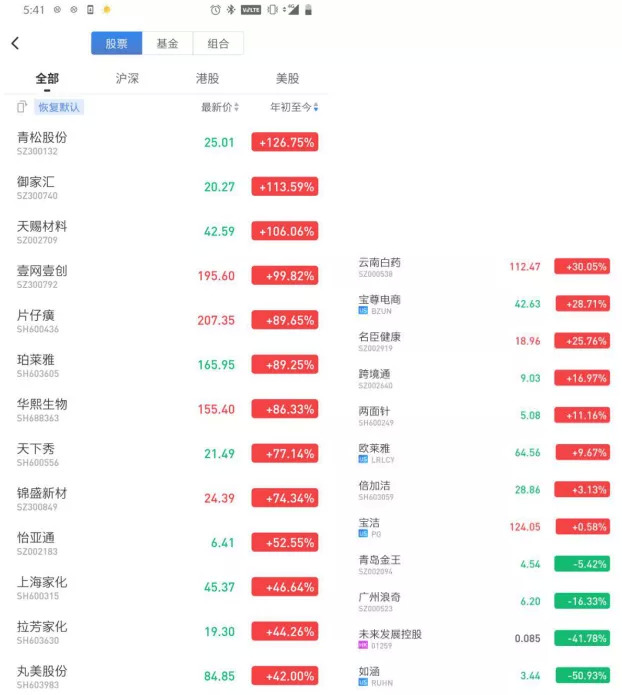Screen dimensions: 622x695
Task: Open 欧莱雅 stock row
Action: (484, 453)
